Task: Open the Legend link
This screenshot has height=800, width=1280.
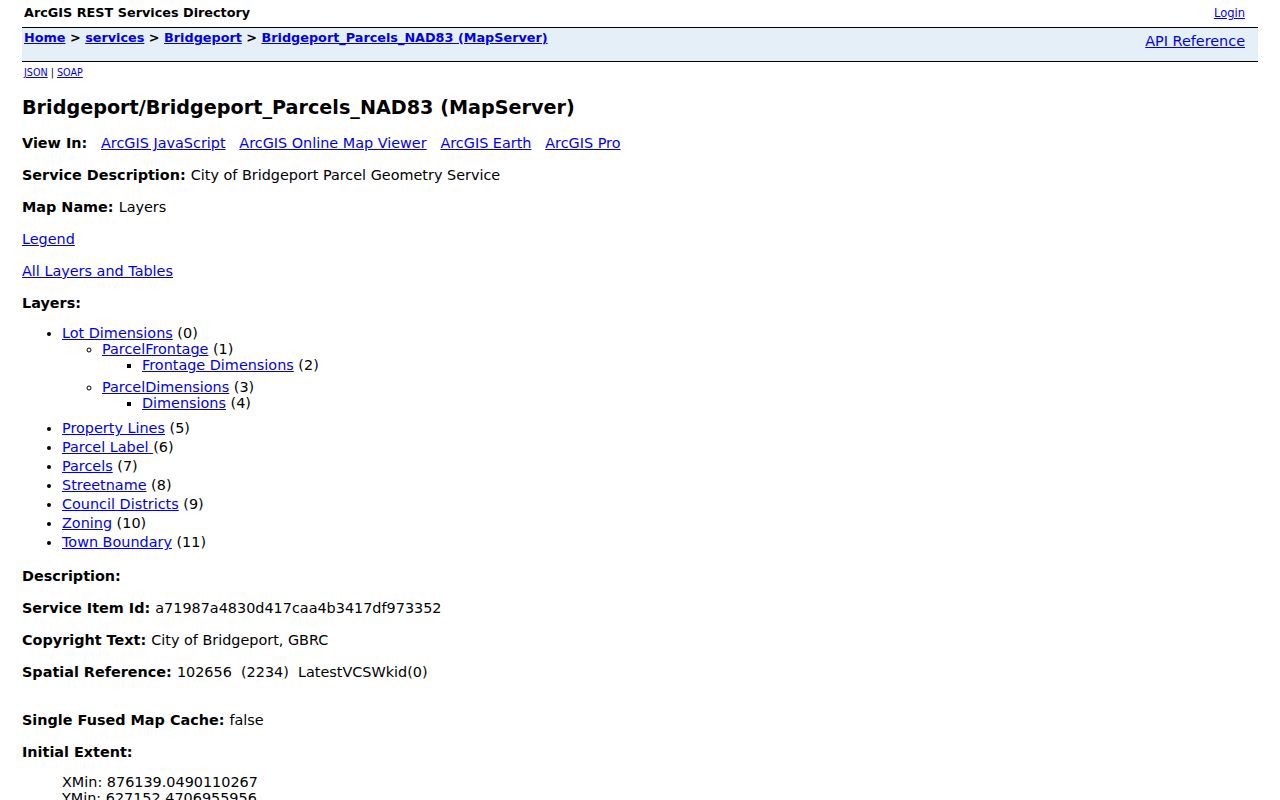Action: [48, 239]
